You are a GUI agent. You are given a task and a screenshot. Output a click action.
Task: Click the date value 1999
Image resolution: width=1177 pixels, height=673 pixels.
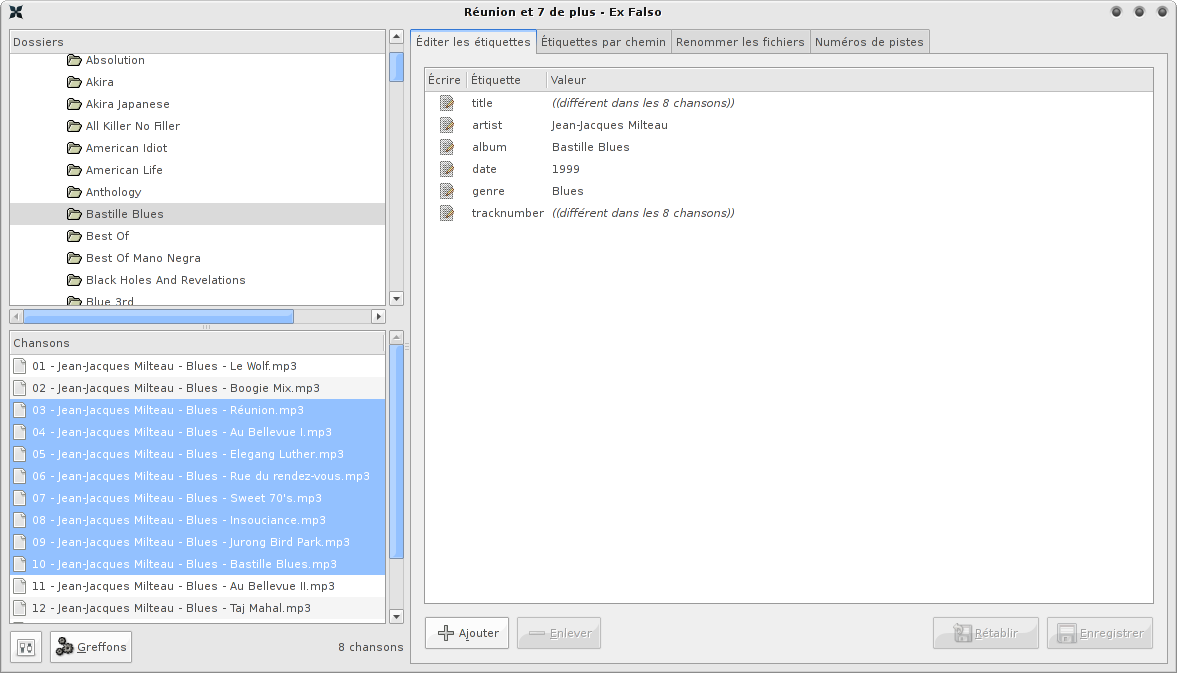tap(565, 169)
